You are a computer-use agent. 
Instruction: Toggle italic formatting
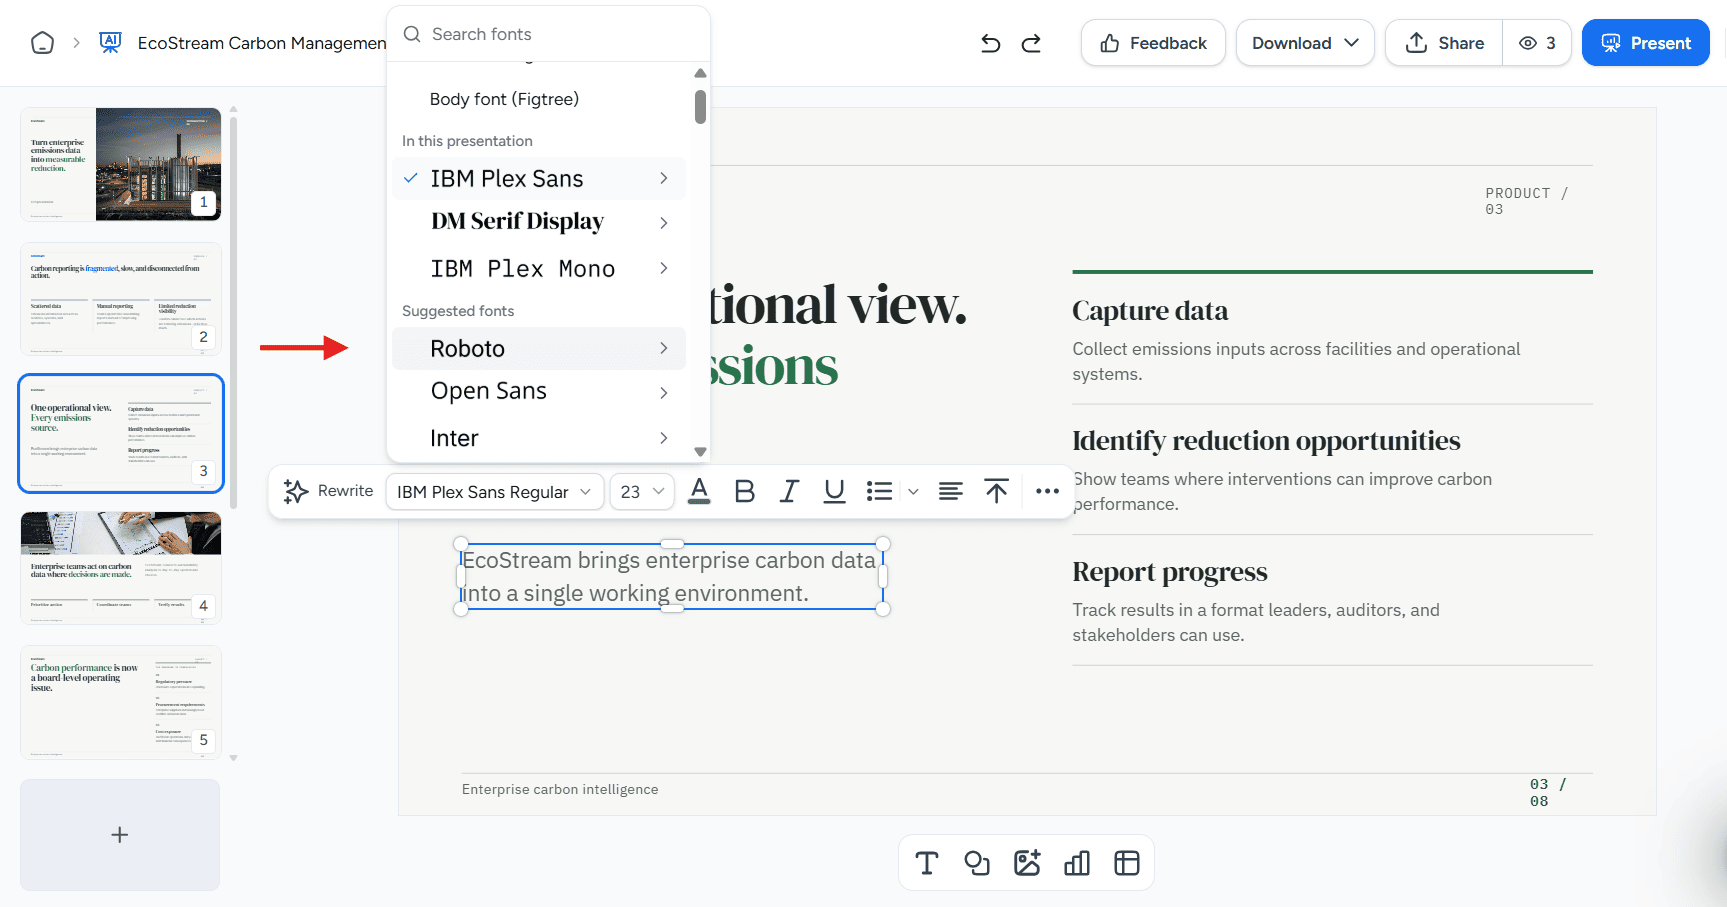789,491
